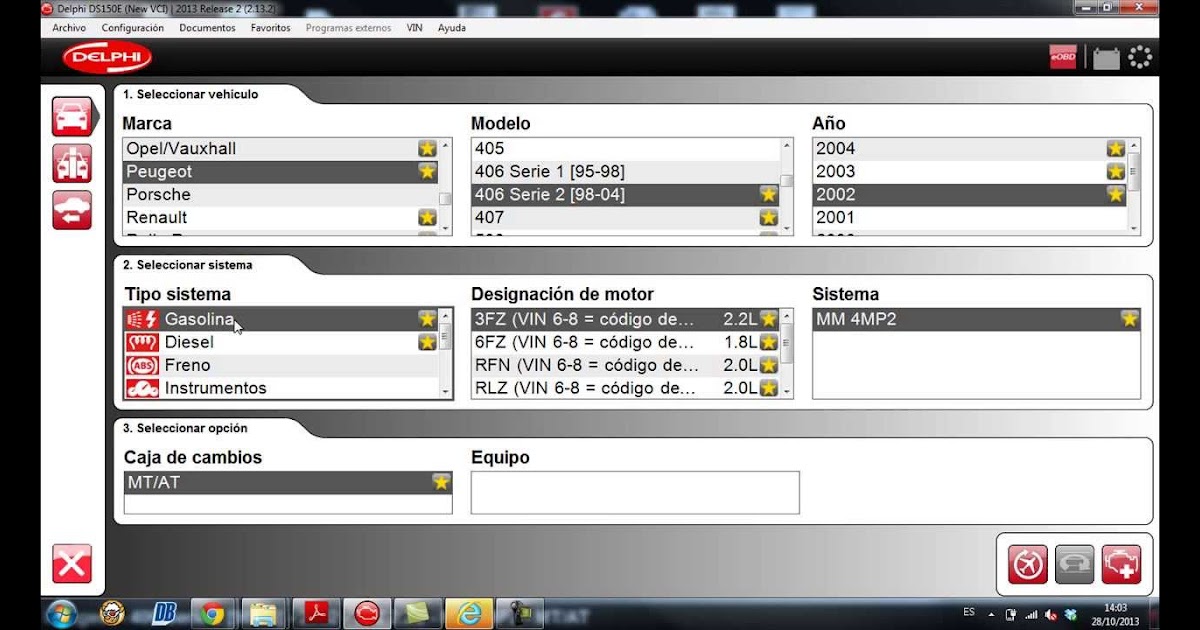Toggle favorite star for Opel/Vauxhall
This screenshot has height=630, width=1200.
pyautogui.click(x=427, y=148)
